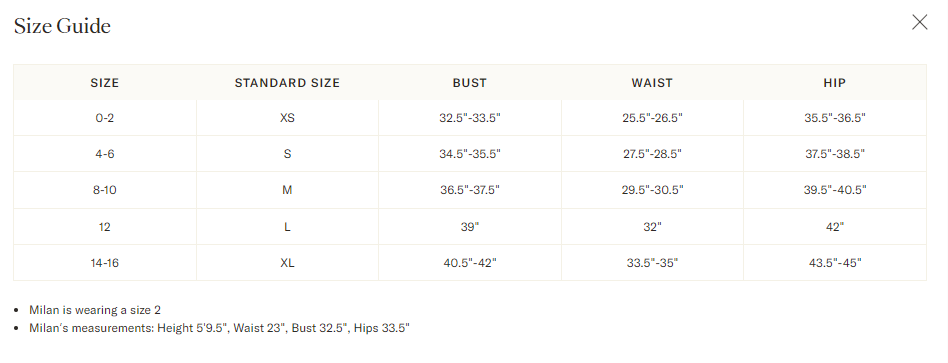Select the BUST column header

click(x=470, y=83)
